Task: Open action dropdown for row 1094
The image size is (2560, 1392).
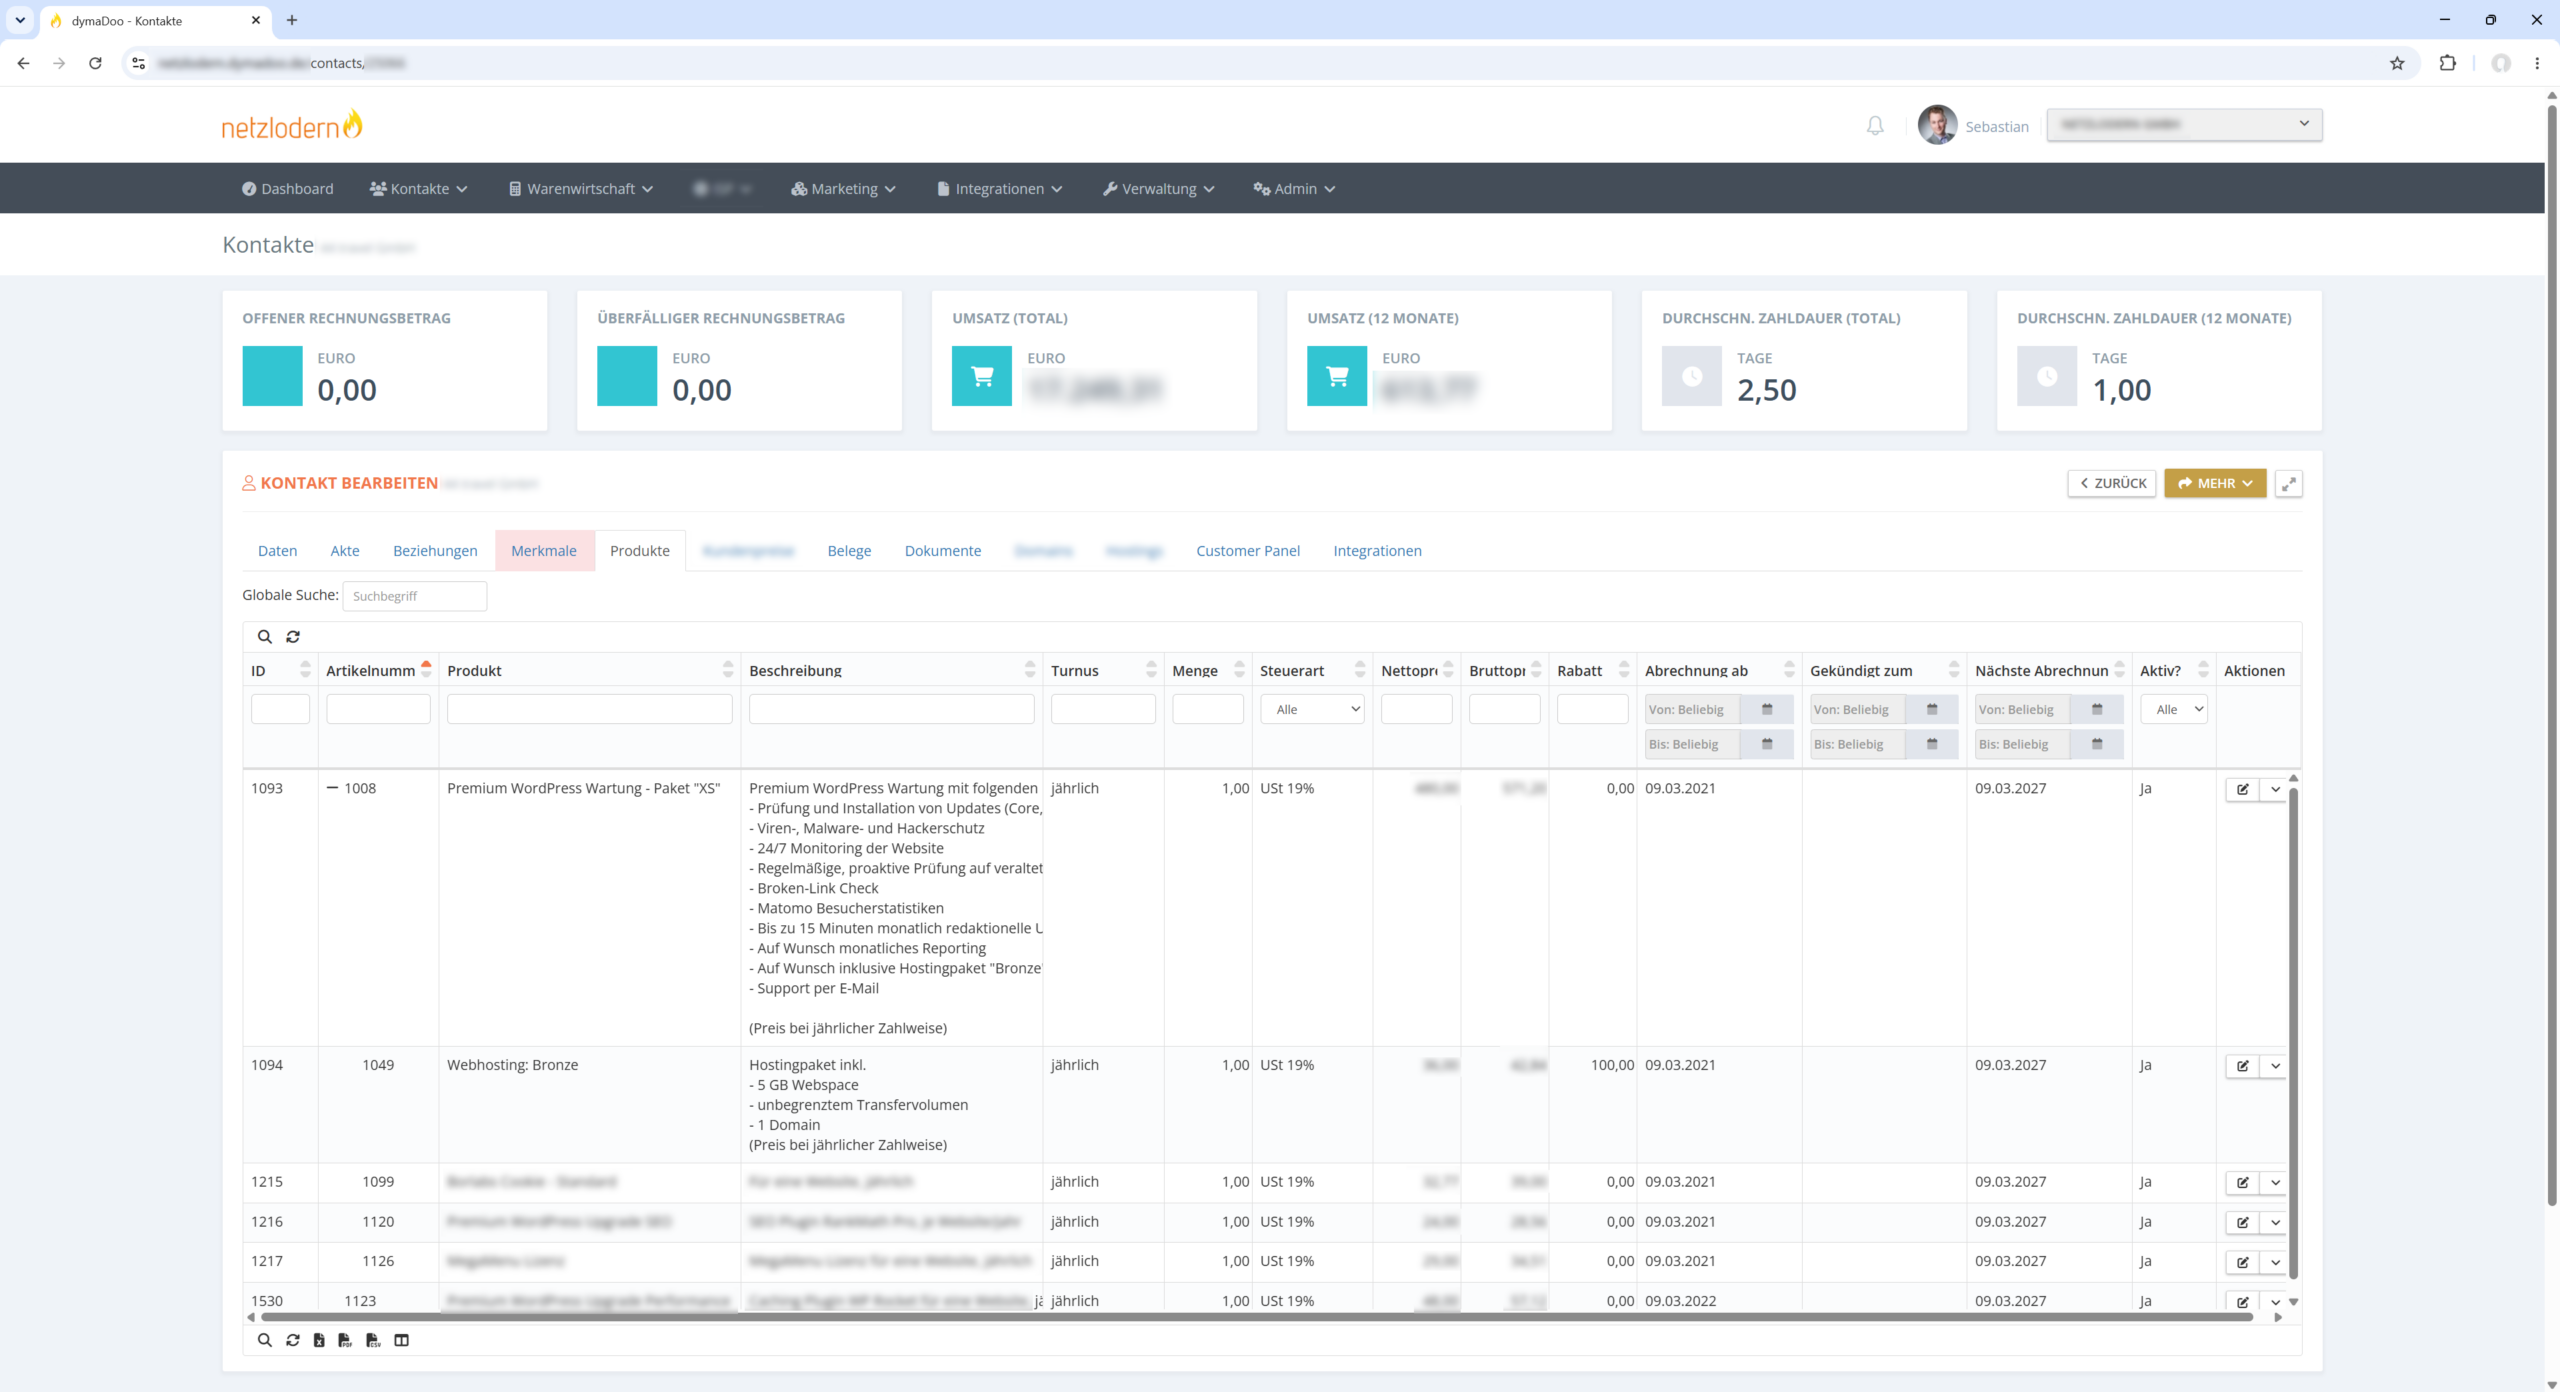Action: click(x=2275, y=1066)
